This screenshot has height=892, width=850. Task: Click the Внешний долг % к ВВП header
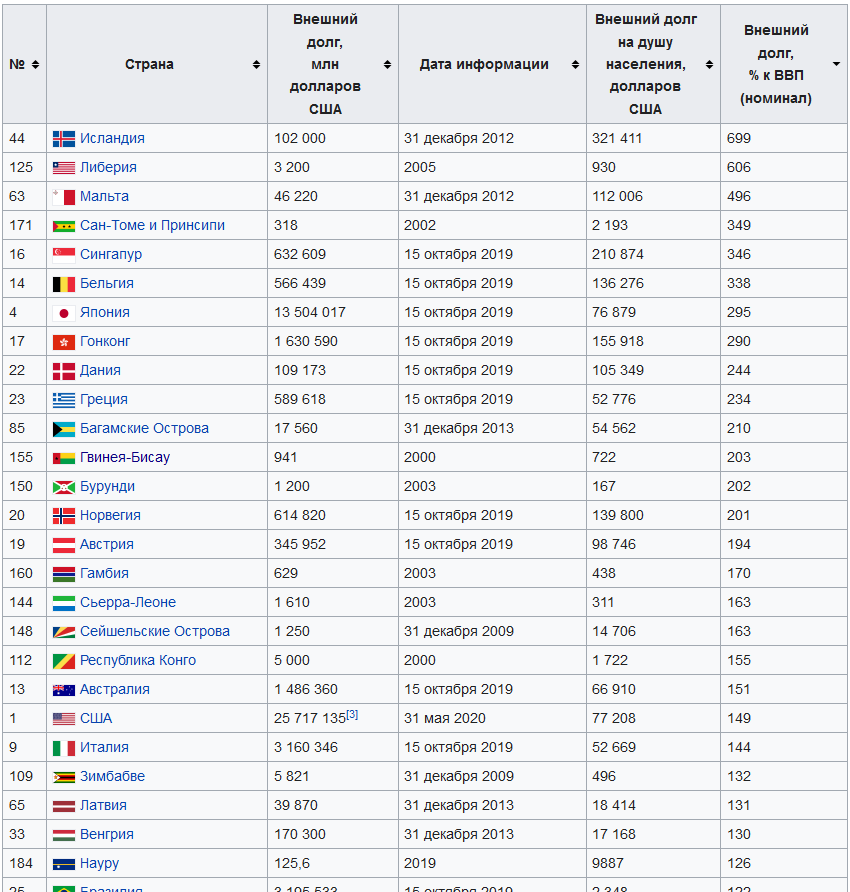[776, 65]
